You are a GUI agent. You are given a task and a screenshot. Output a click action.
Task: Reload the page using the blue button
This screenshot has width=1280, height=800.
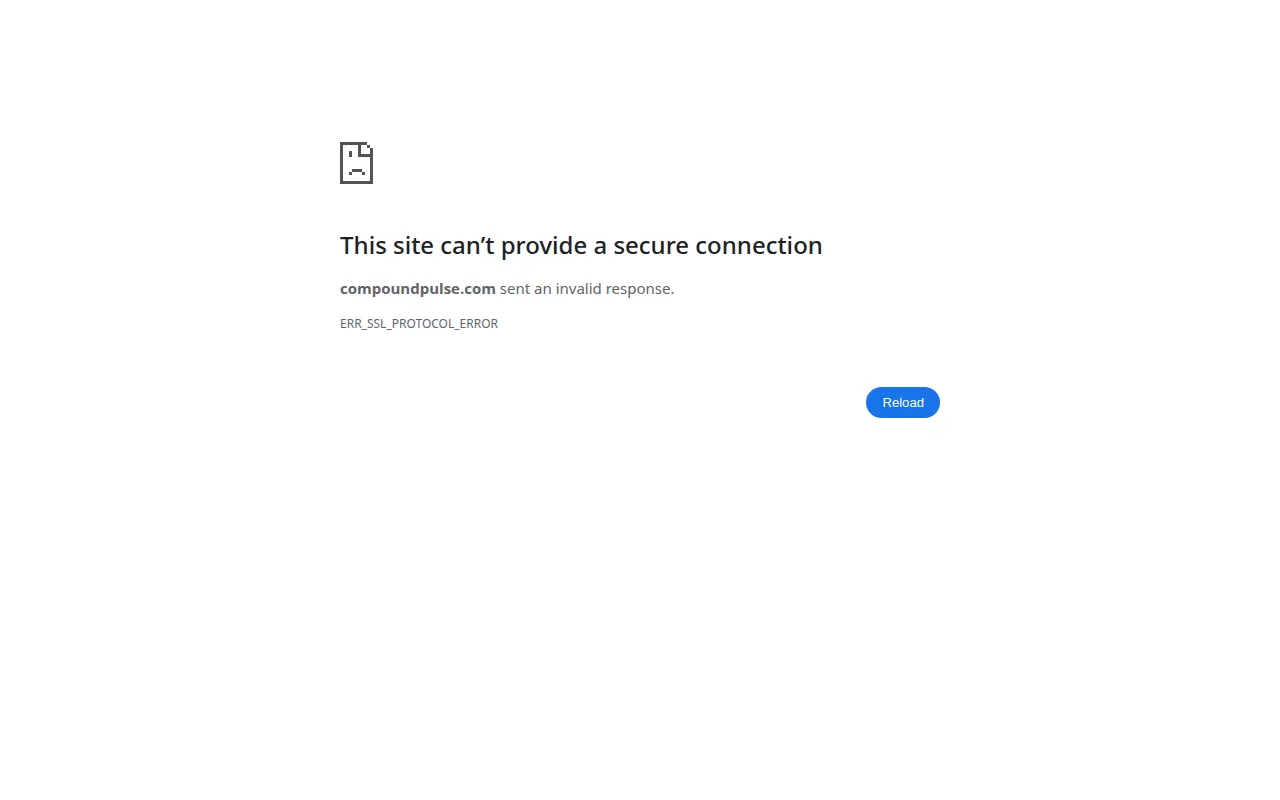[x=902, y=402]
